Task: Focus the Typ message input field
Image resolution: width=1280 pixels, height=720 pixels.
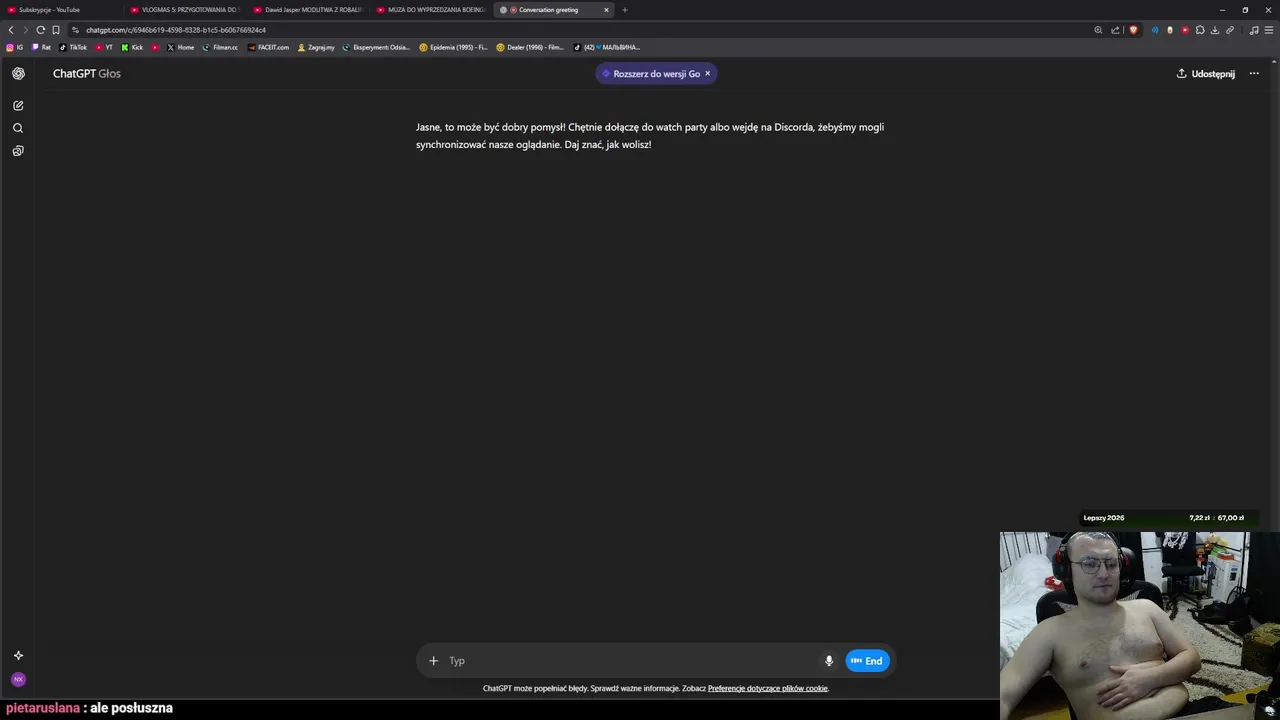Action: (x=632, y=661)
